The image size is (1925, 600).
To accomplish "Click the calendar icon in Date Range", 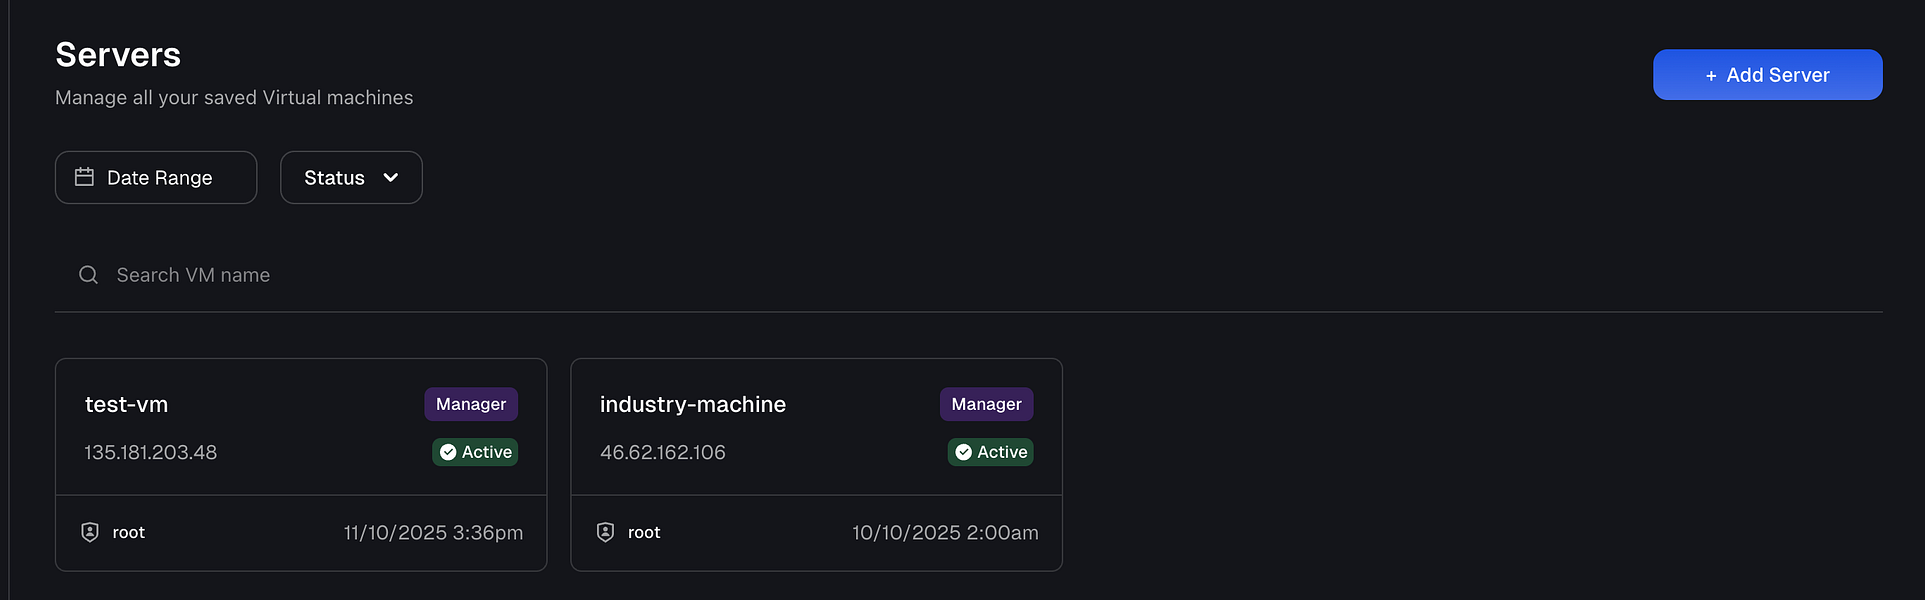I will point(85,177).
